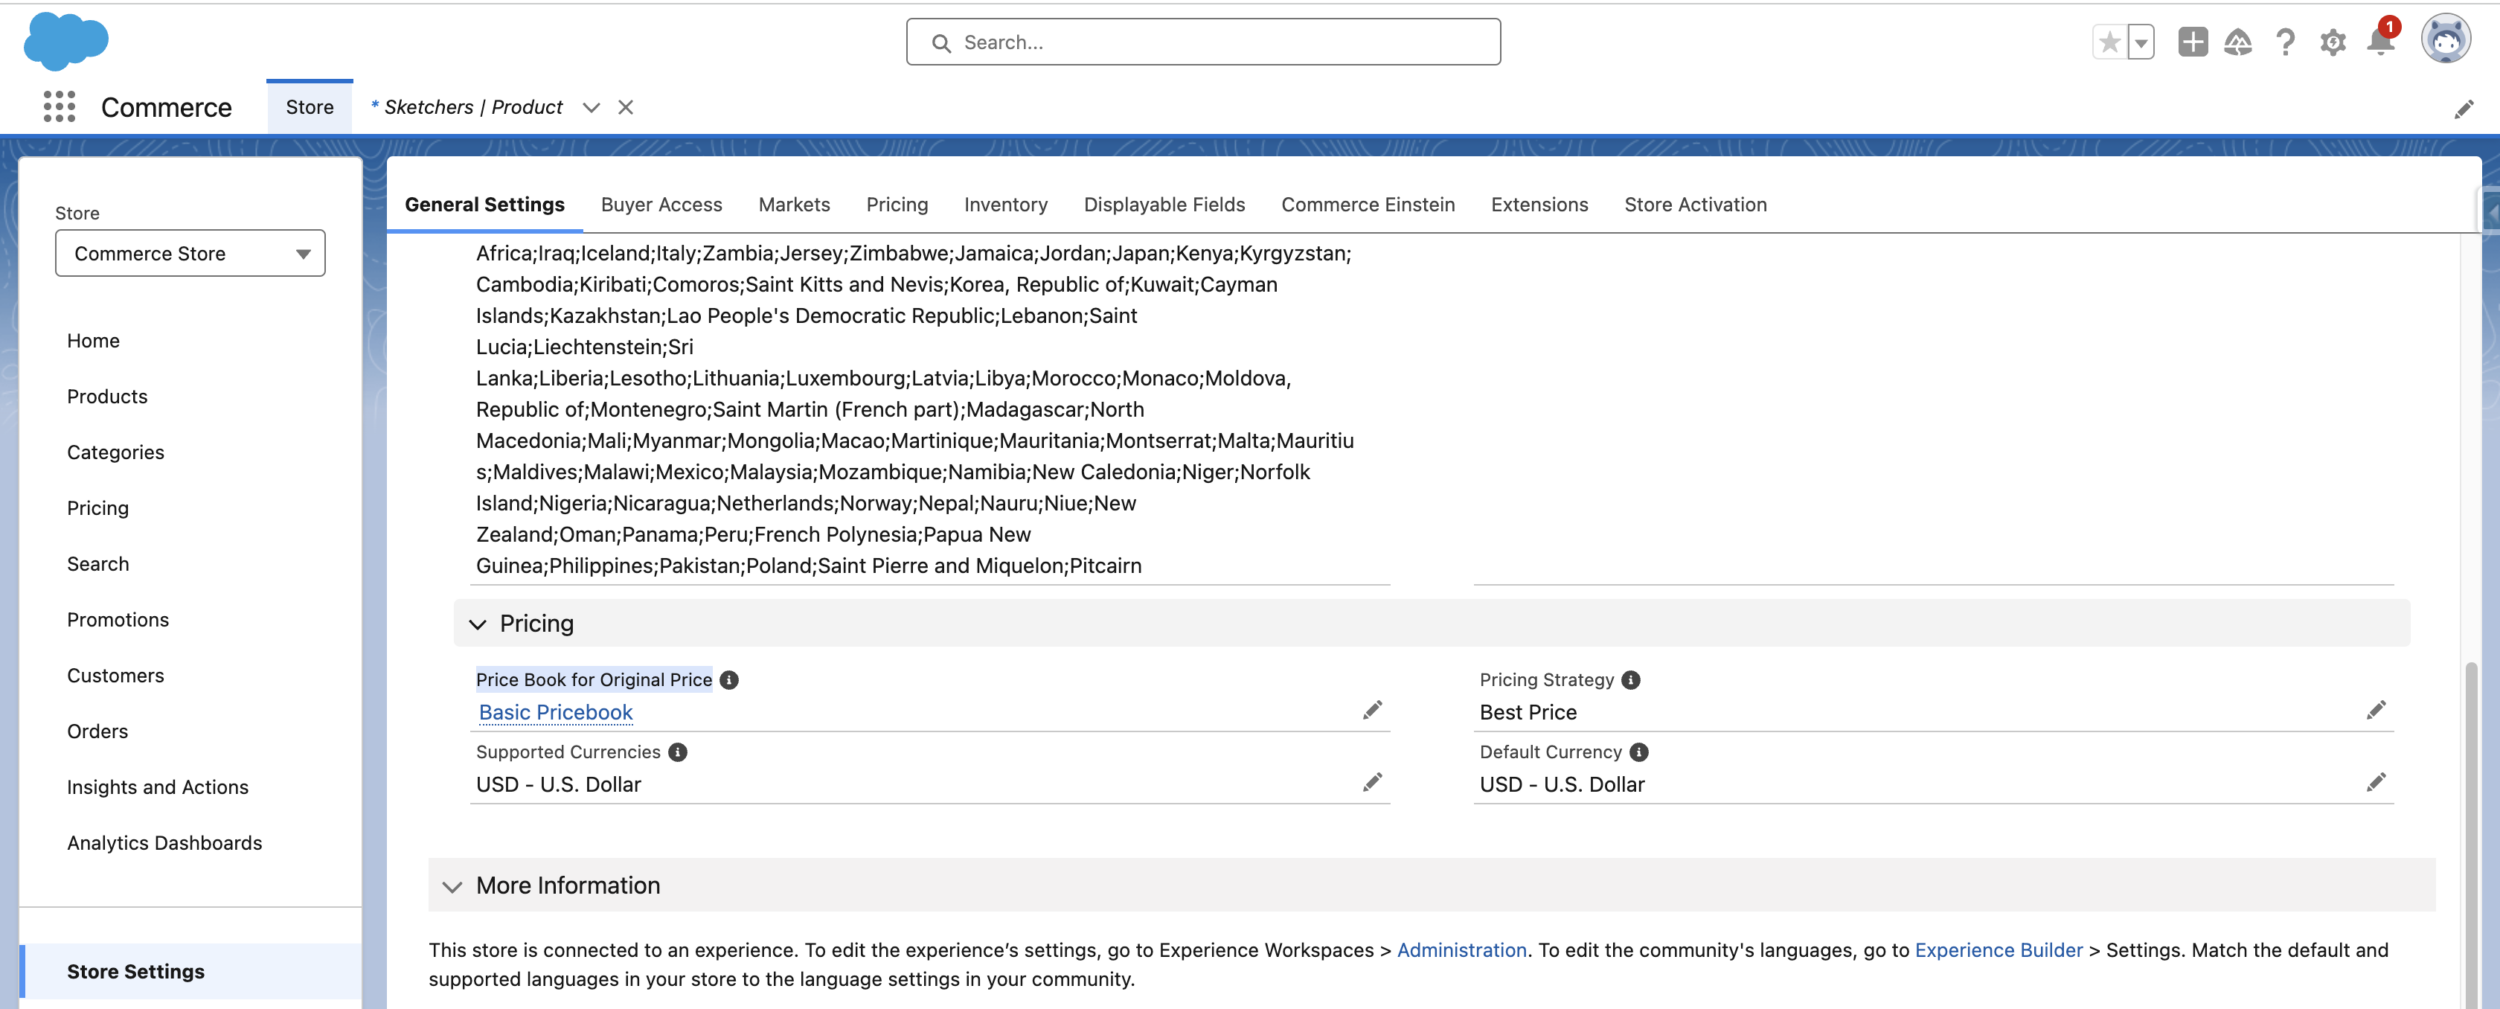Image resolution: width=2500 pixels, height=1009 pixels.
Task: Edit the Default Currency field
Action: [2376, 782]
